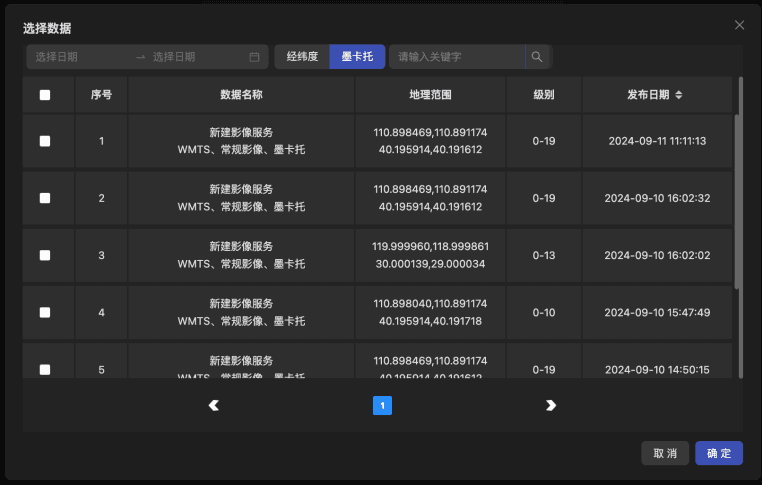Open the calendar icon in date range
This screenshot has width=762, height=485.
tap(254, 57)
